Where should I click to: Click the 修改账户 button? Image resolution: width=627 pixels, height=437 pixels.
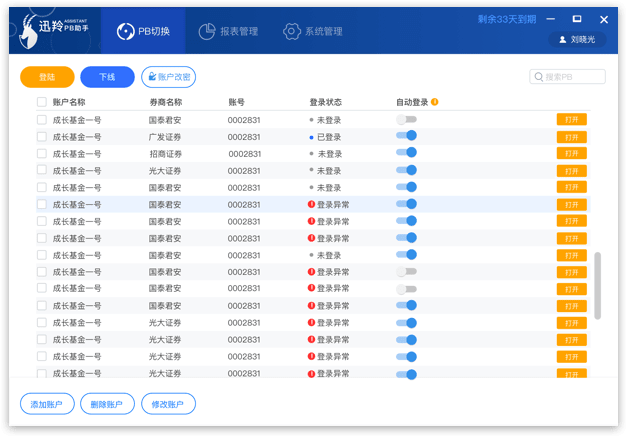pyautogui.click(x=168, y=404)
